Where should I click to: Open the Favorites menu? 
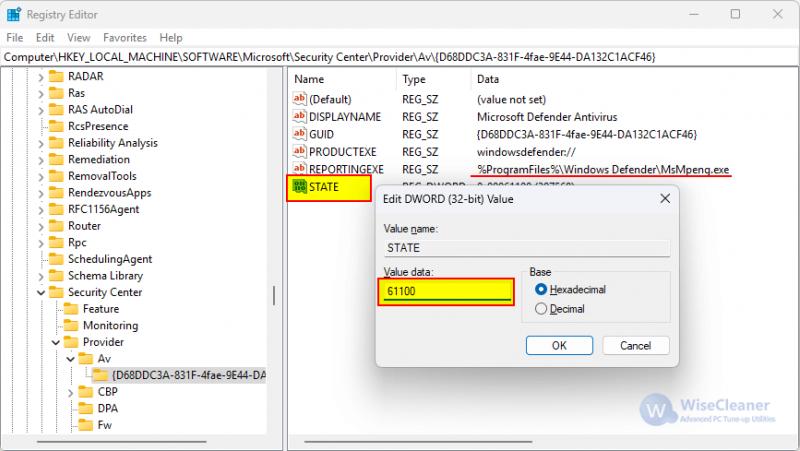(124, 38)
